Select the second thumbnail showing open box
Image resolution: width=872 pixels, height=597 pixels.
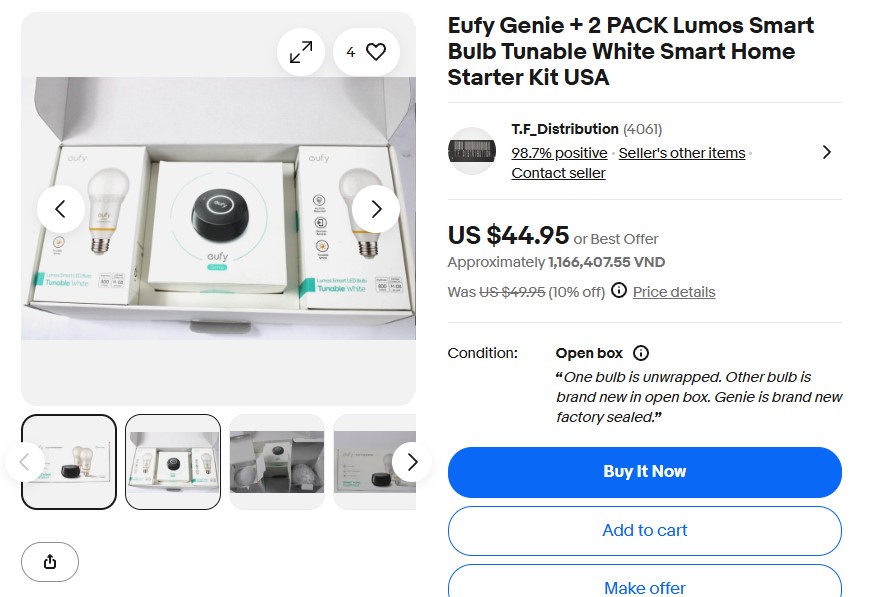[173, 461]
